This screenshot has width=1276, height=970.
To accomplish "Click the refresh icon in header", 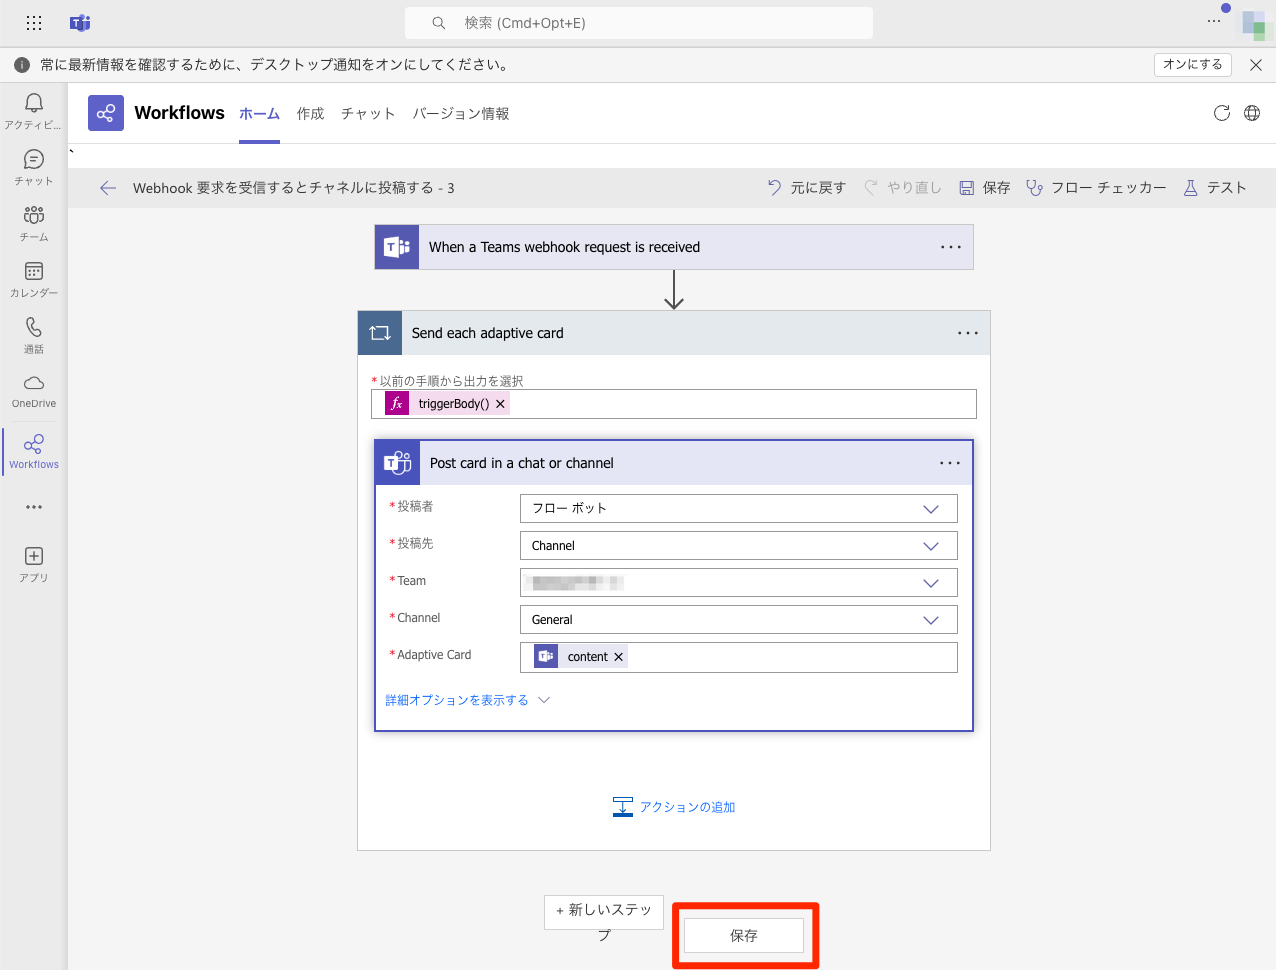I will click(1222, 113).
